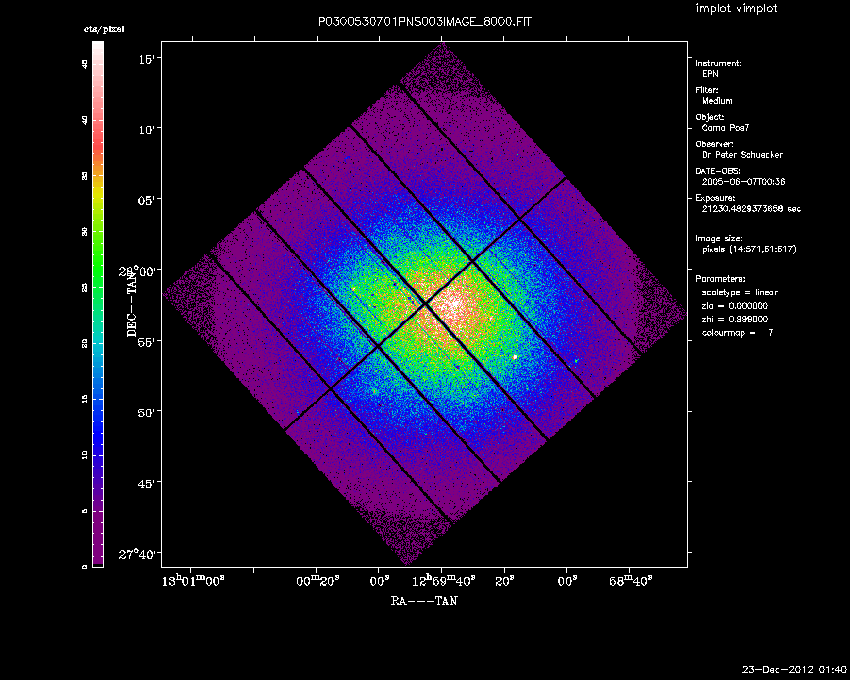Click the 'Observer:' heading
The height and width of the screenshot is (680, 850).
[x=714, y=144]
